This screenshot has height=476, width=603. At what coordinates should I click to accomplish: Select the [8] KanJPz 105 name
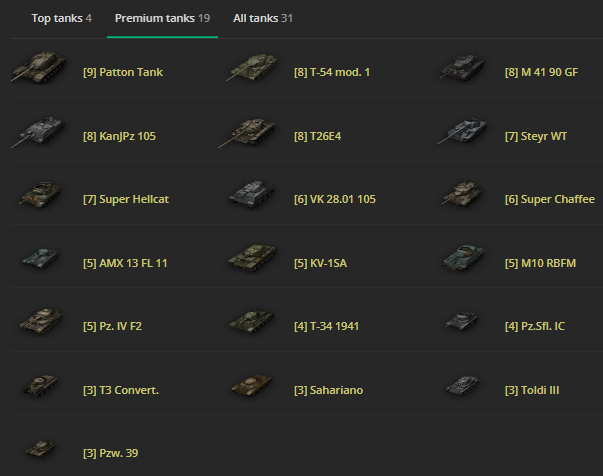coord(120,136)
